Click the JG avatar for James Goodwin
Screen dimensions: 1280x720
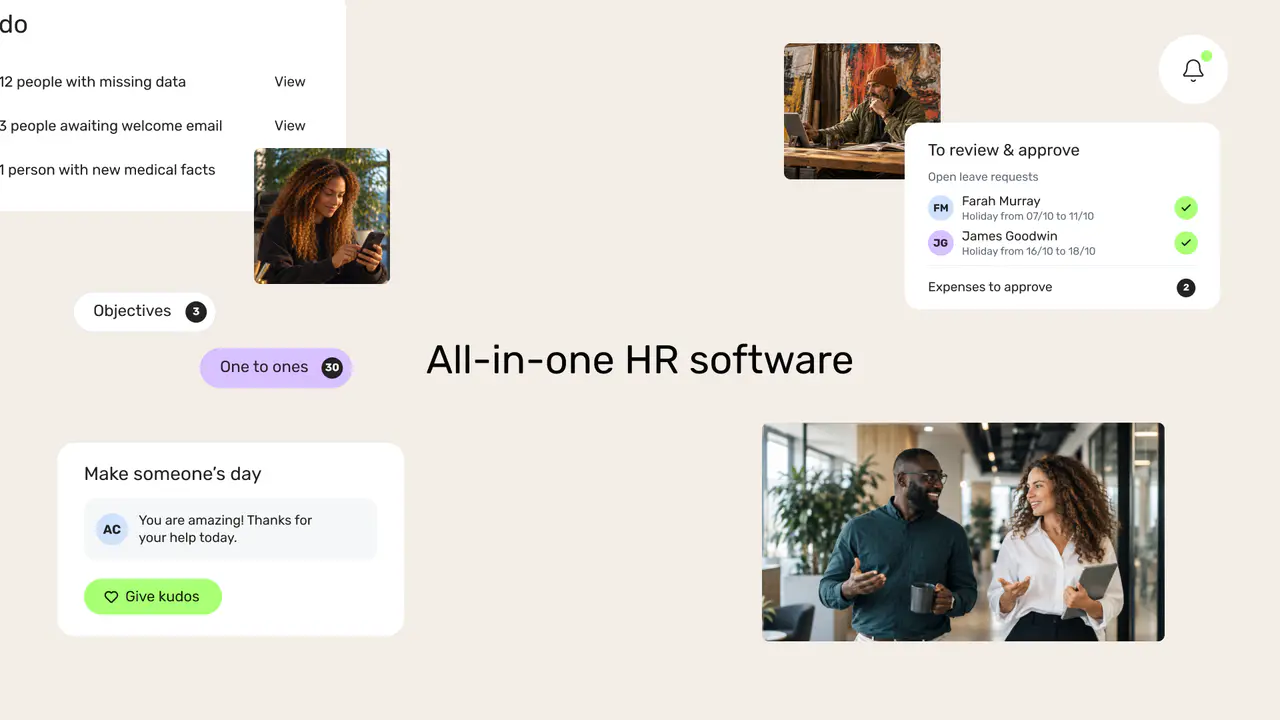tap(940, 243)
